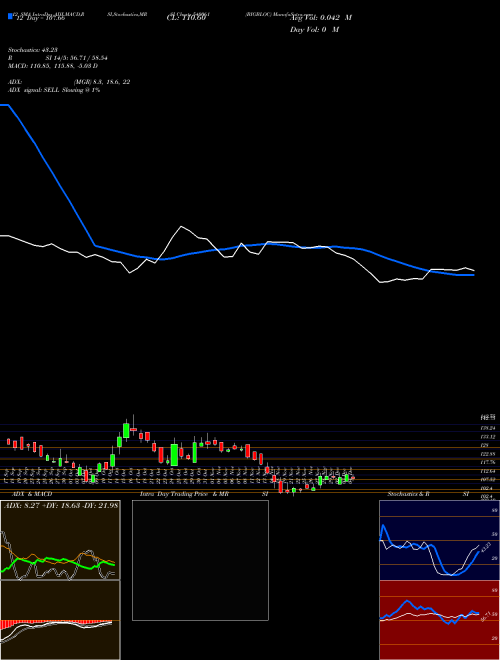Screen dimensions: 500x660
Task: Click the '112.64' price axis label
Action: tap(487, 471)
